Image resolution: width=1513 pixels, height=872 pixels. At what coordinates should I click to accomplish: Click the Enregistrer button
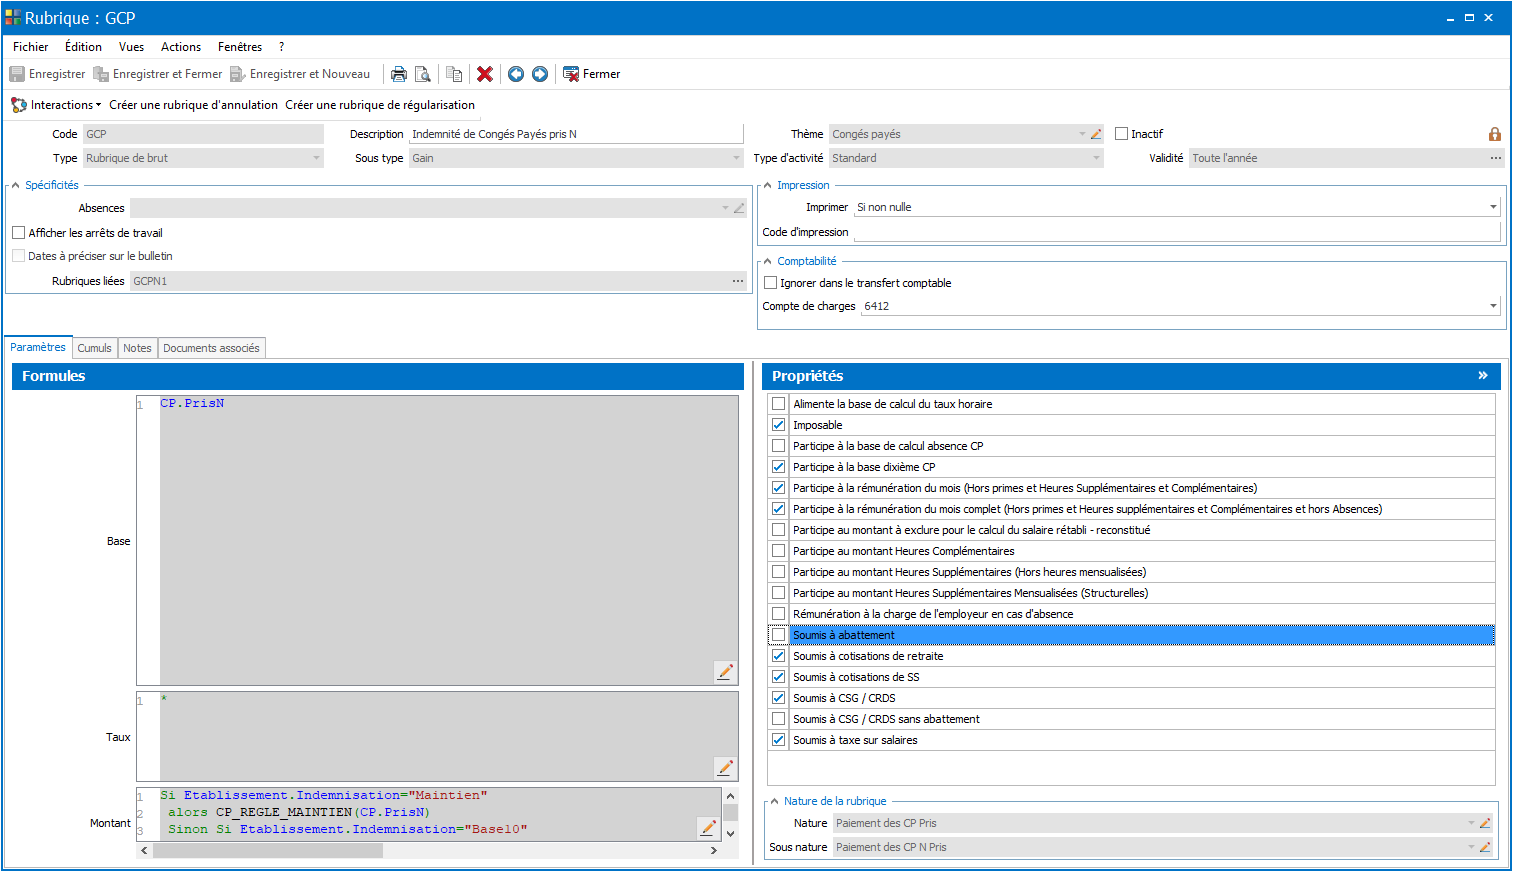pos(47,74)
